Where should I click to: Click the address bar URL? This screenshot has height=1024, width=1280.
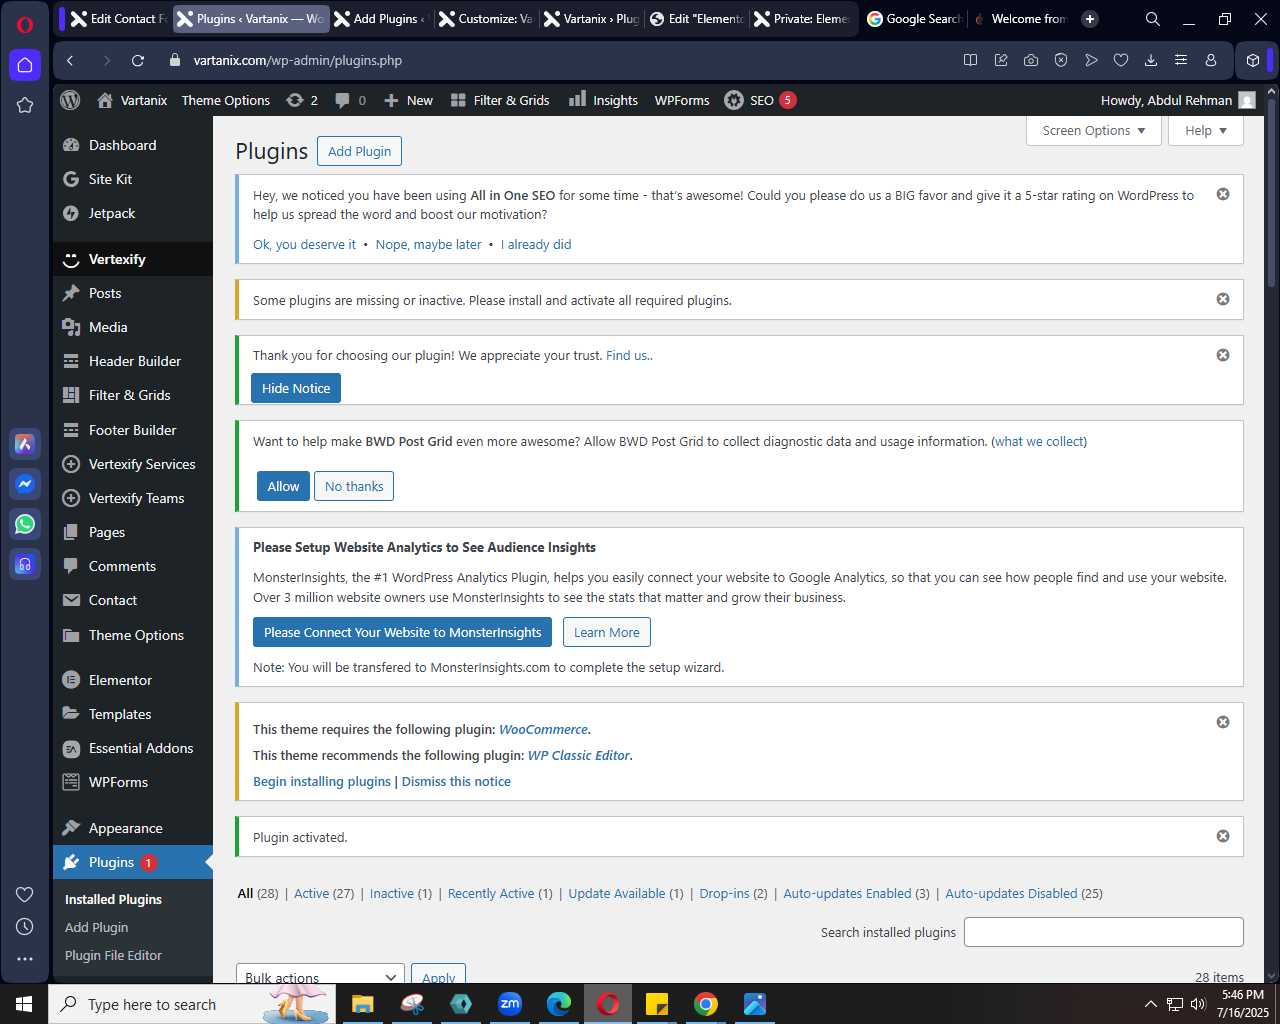[298, 60]
